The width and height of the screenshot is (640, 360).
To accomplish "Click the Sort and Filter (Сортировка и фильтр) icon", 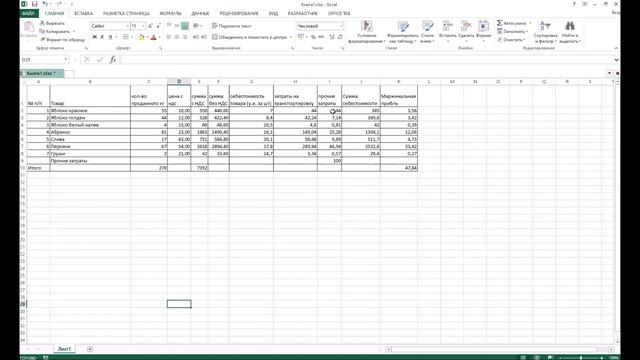I will [545, 26].
